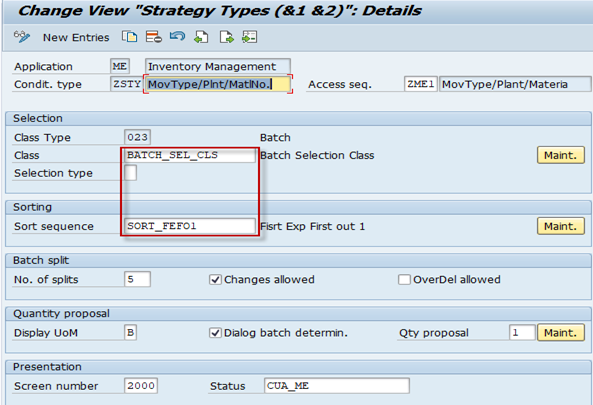Image resolution: width=593 pixels, height=405 pixels.
Task: Click the Sort sequence SORT_FEFO1 field
Action: click(189, 226)
